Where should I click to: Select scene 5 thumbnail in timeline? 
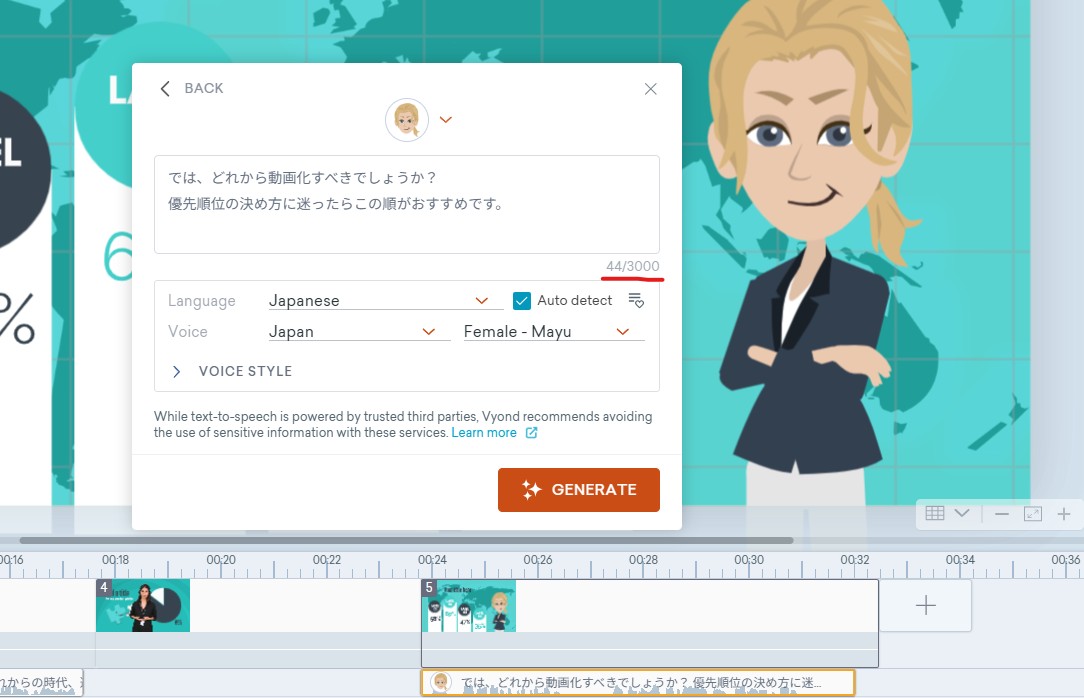pyautogui.click(x=469, y=606)
